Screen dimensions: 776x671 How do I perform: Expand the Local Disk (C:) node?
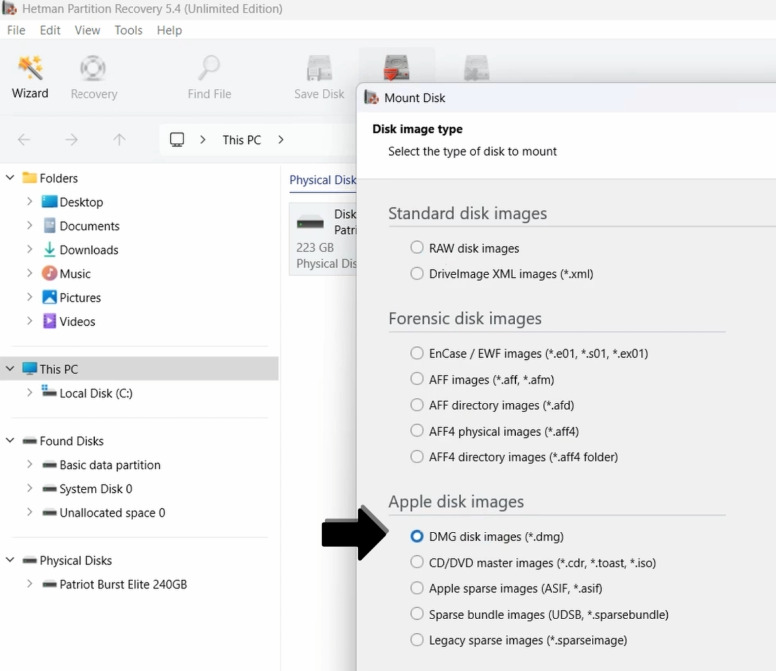pyautogui.click(x=29, y=393)
